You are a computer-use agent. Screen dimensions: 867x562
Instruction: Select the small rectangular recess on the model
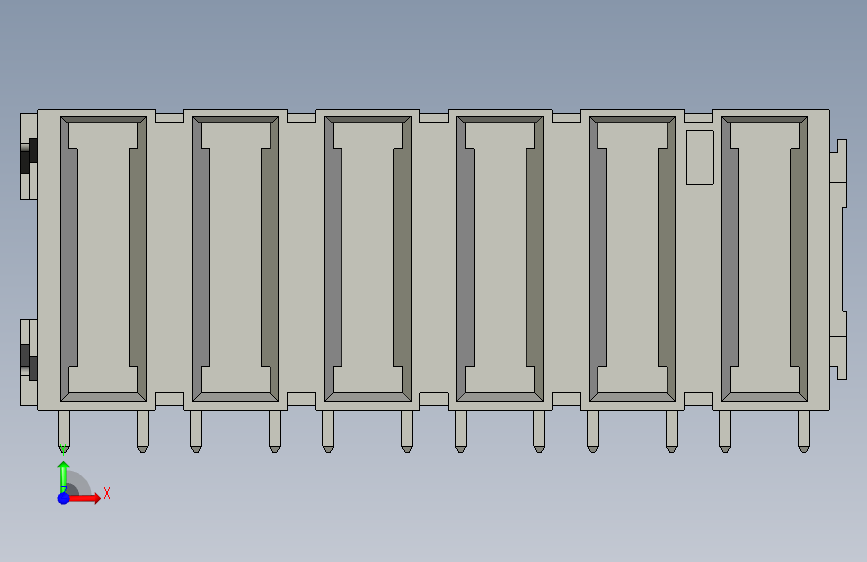pyautogui.click(x=699, y=158)
